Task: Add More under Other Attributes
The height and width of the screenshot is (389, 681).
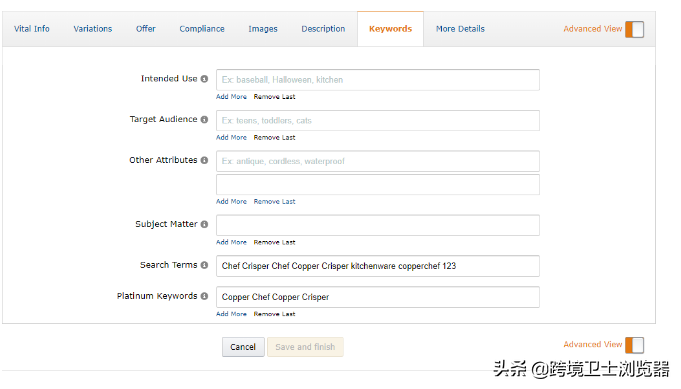Action: click(231, 201)
